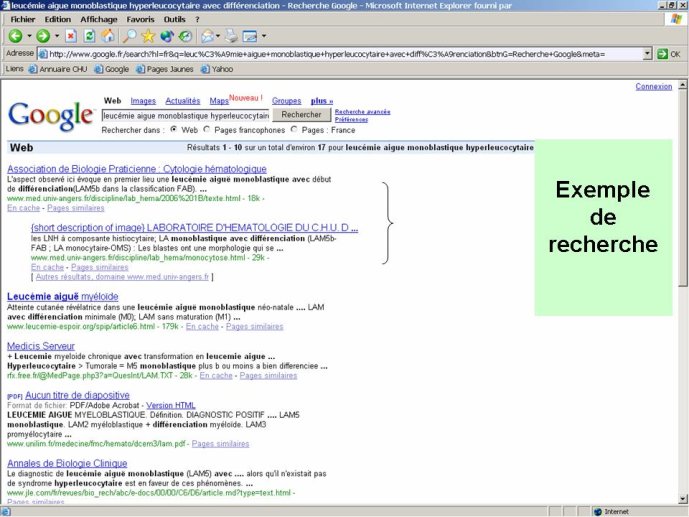This screenshot has width=689, height=517.
Task: Click the vertical scrollbar down arrow
Action: (x=683, y=499)
